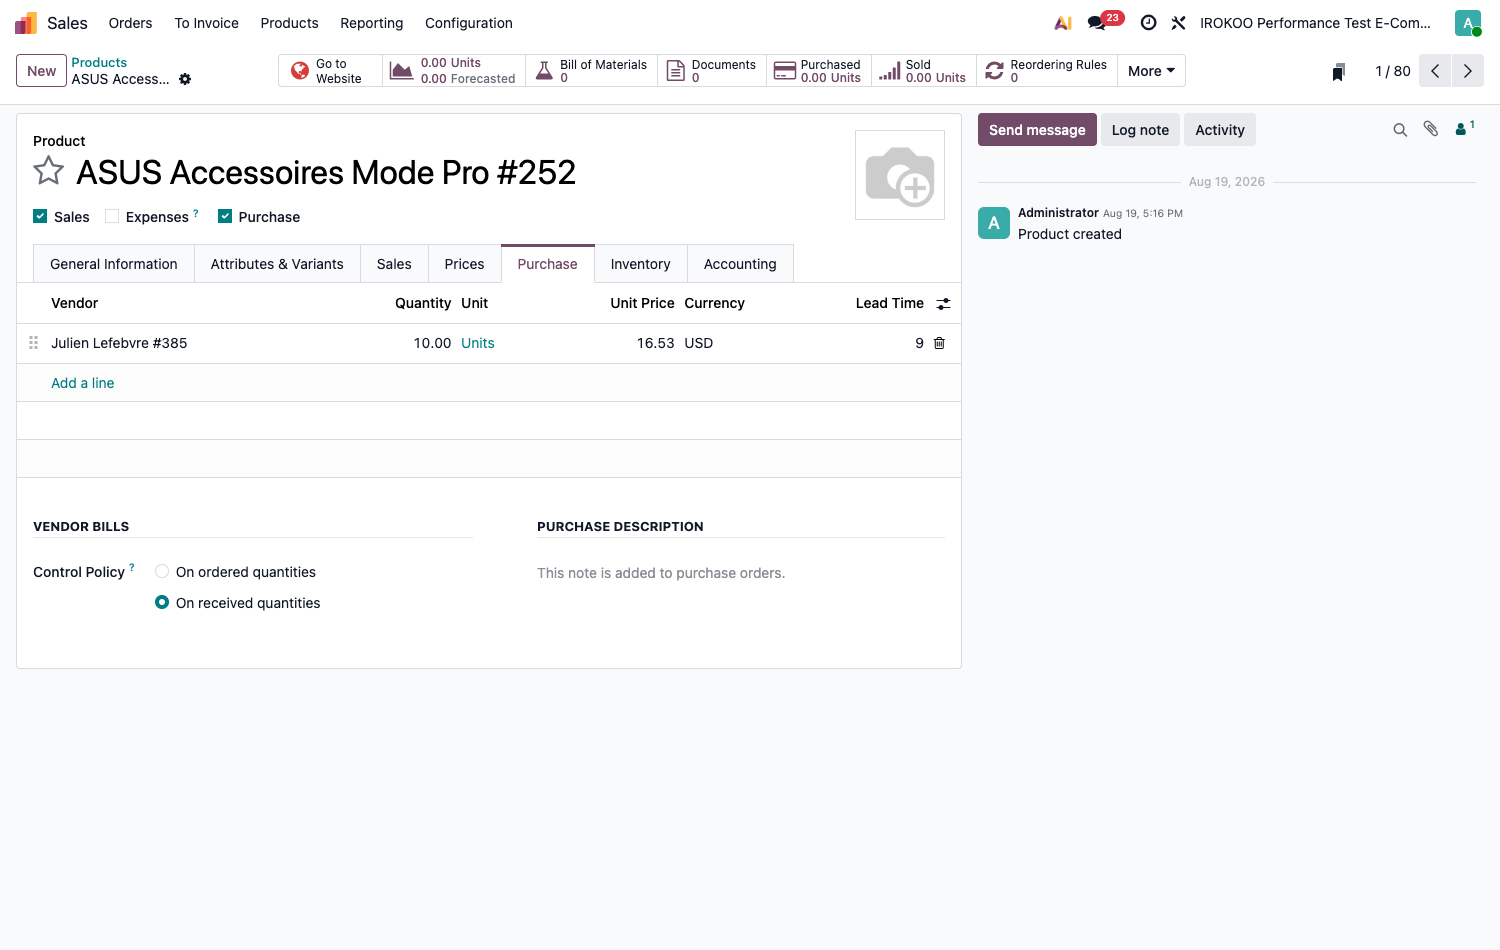Screen dimensions: 1500x950
Task: Click the gear icon beside ASUS Access...
Action: point(185,79)
